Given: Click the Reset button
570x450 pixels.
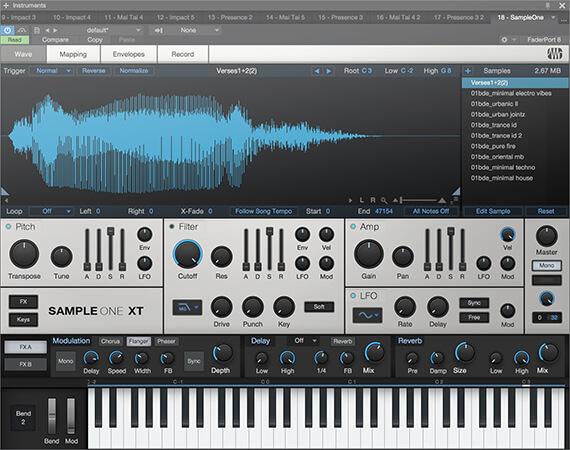Looking at the screenshot, I should point(546,211).
